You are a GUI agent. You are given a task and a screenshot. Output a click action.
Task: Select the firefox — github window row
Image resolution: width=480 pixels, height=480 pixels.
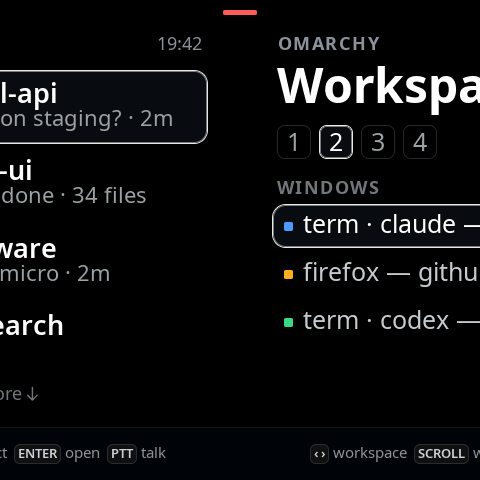click(x=376, y=274)
